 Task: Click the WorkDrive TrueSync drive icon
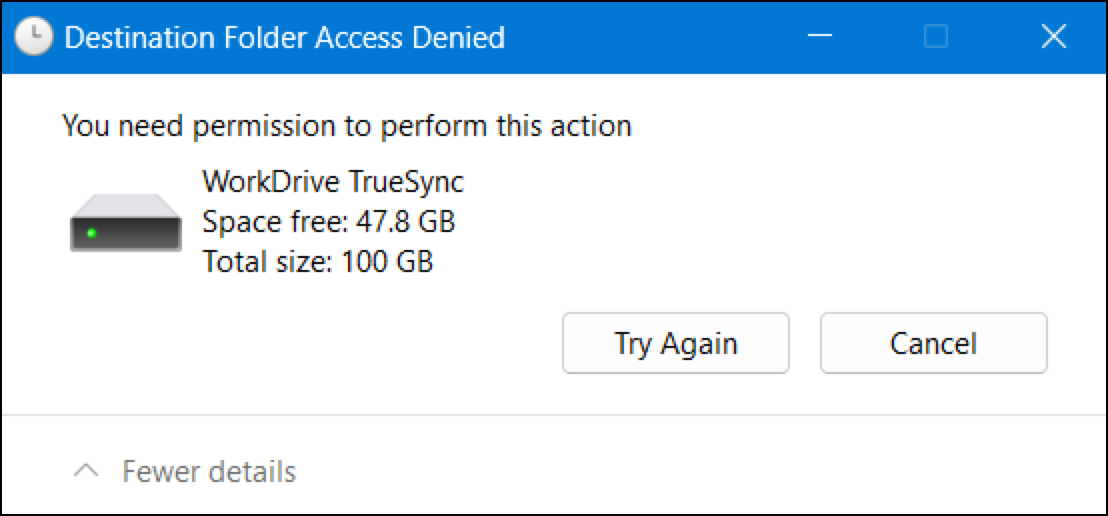(125, 224)
